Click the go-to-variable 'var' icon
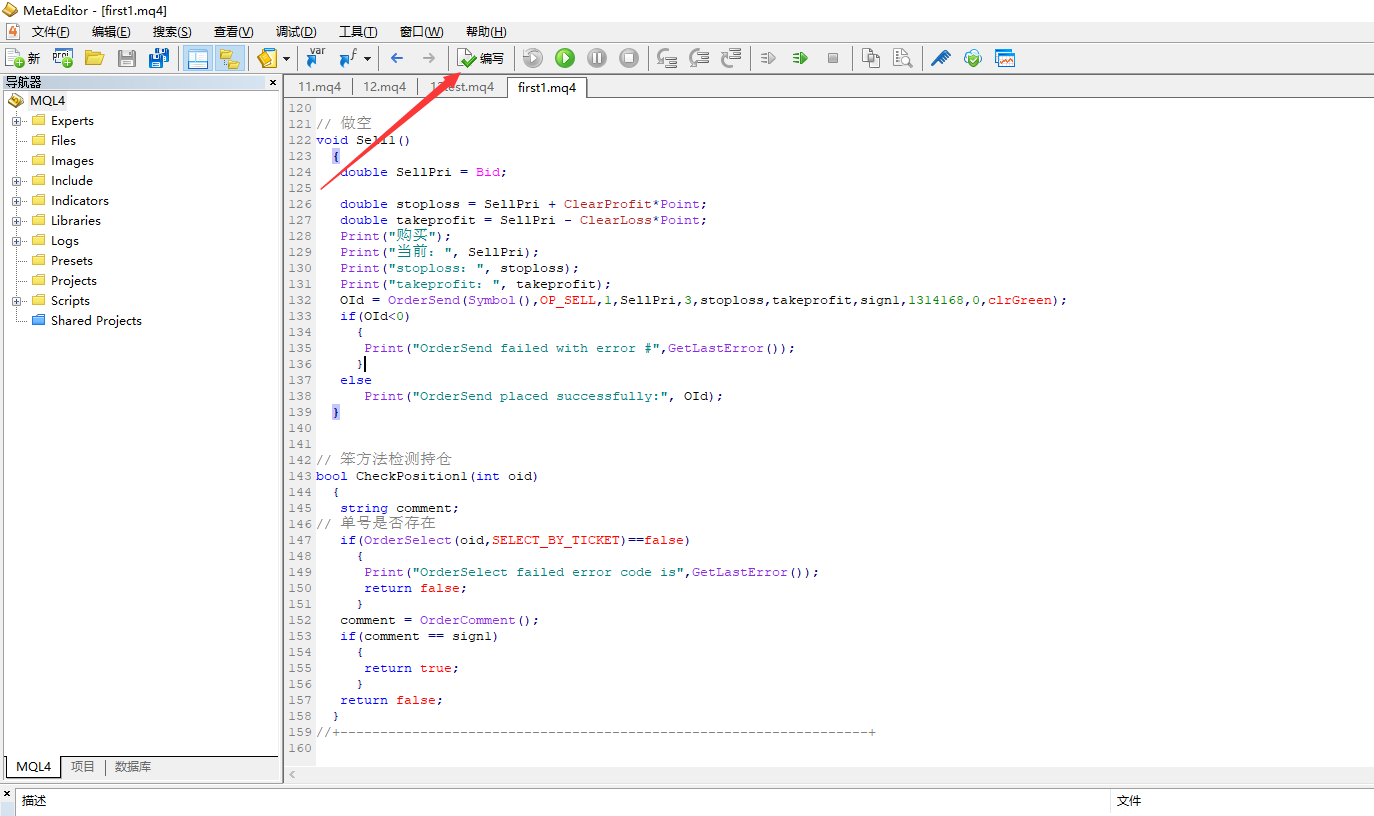The width and height of the screenshot is (1374, 816). [x=316, y=58]
